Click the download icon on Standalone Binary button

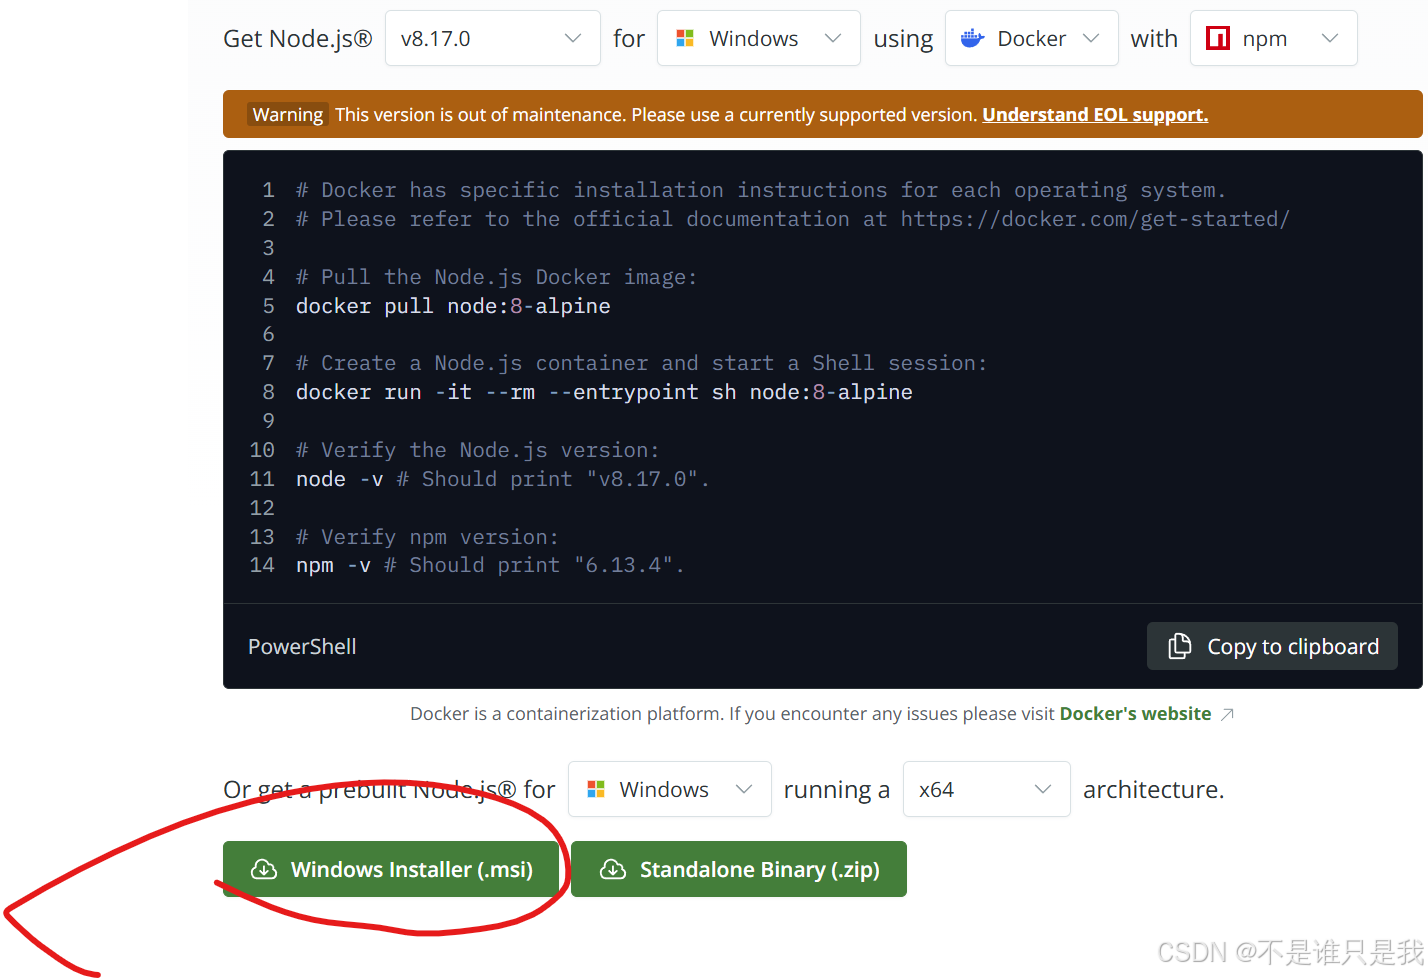click(x=613, y=869)
